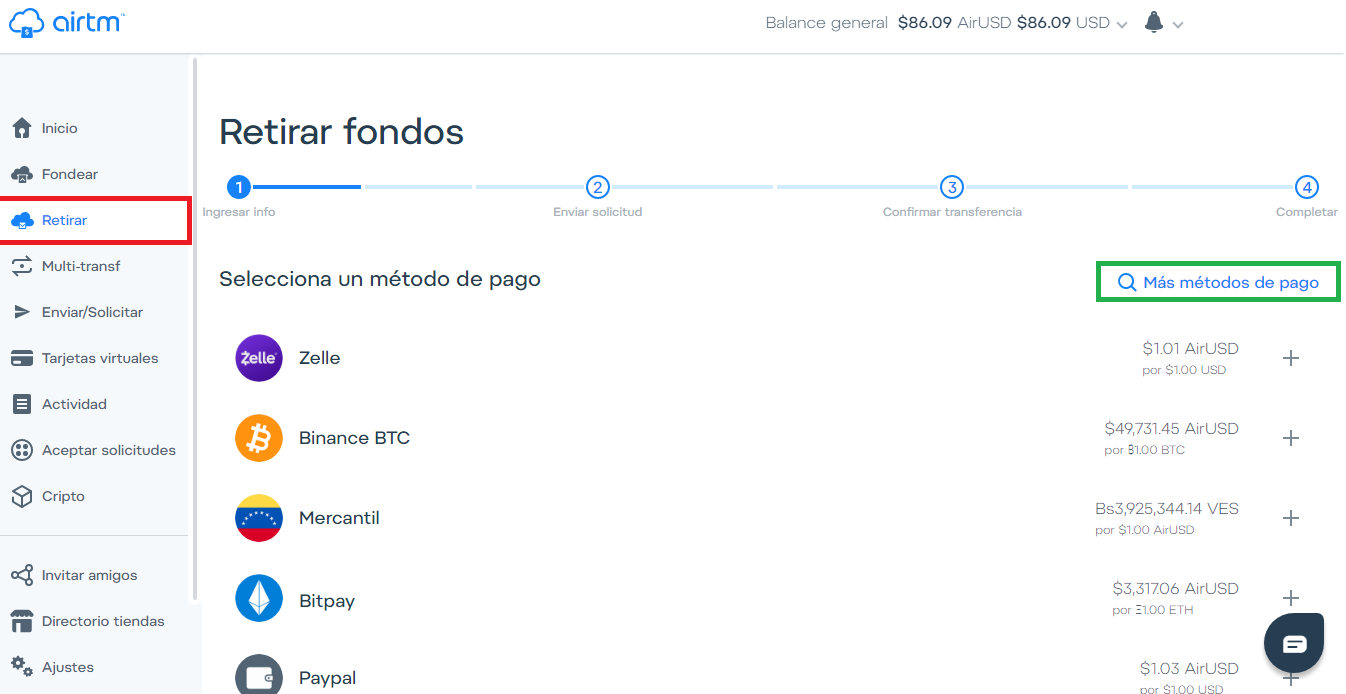Click the Fondear cloud icon

point(22,174)
